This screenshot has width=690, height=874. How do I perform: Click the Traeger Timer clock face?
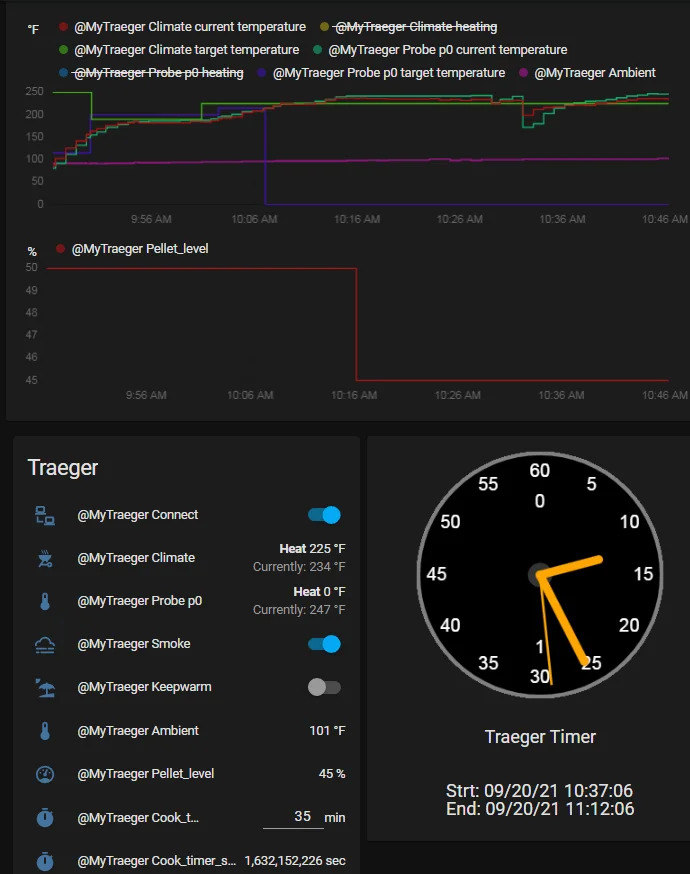[540, 575]
